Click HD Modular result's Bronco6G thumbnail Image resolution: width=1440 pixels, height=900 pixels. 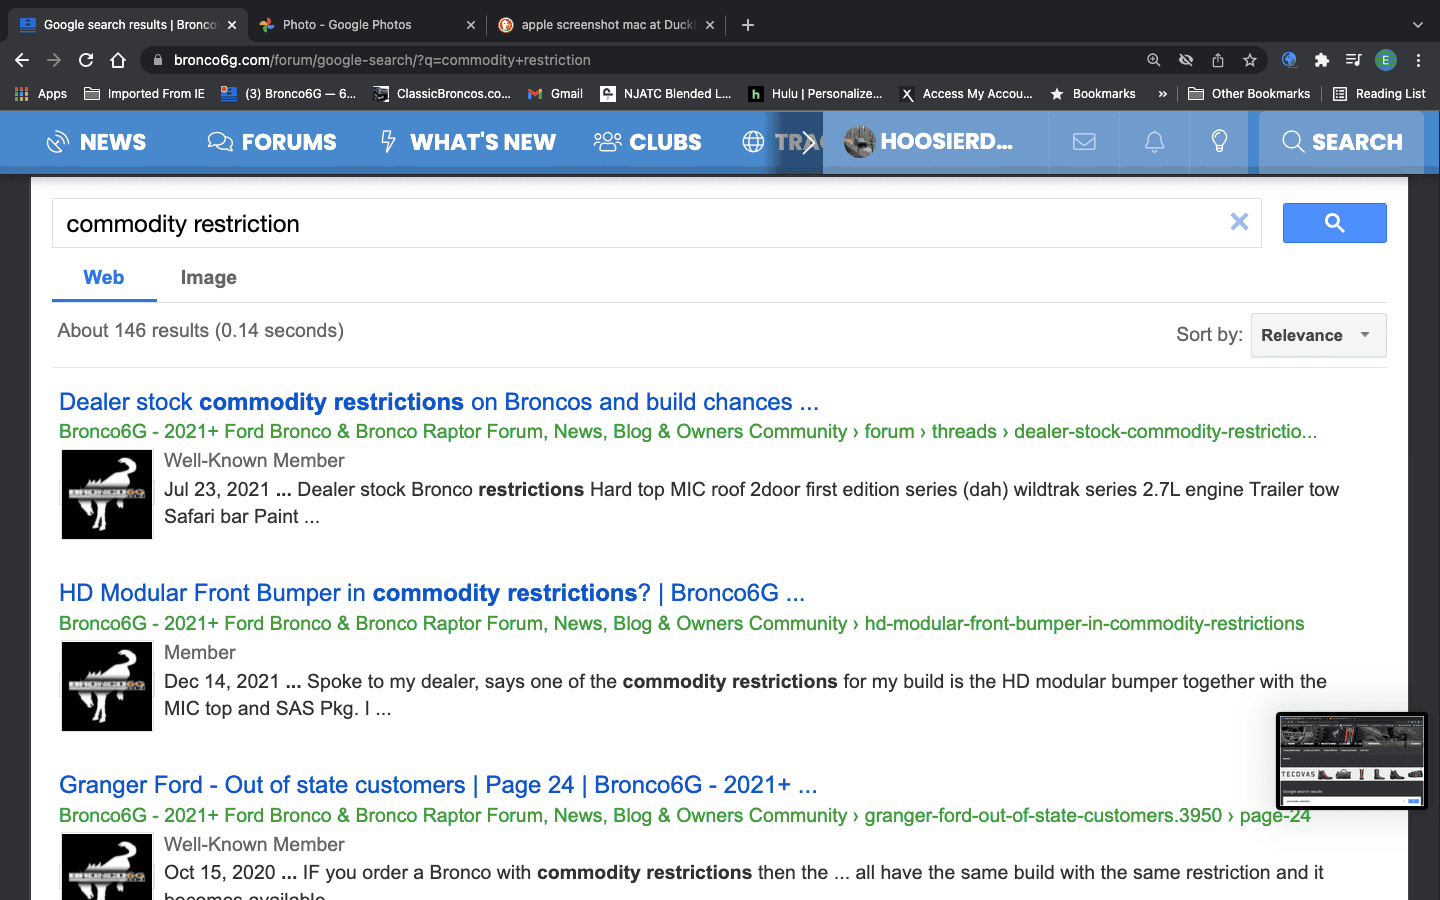(x=107, y=686)
